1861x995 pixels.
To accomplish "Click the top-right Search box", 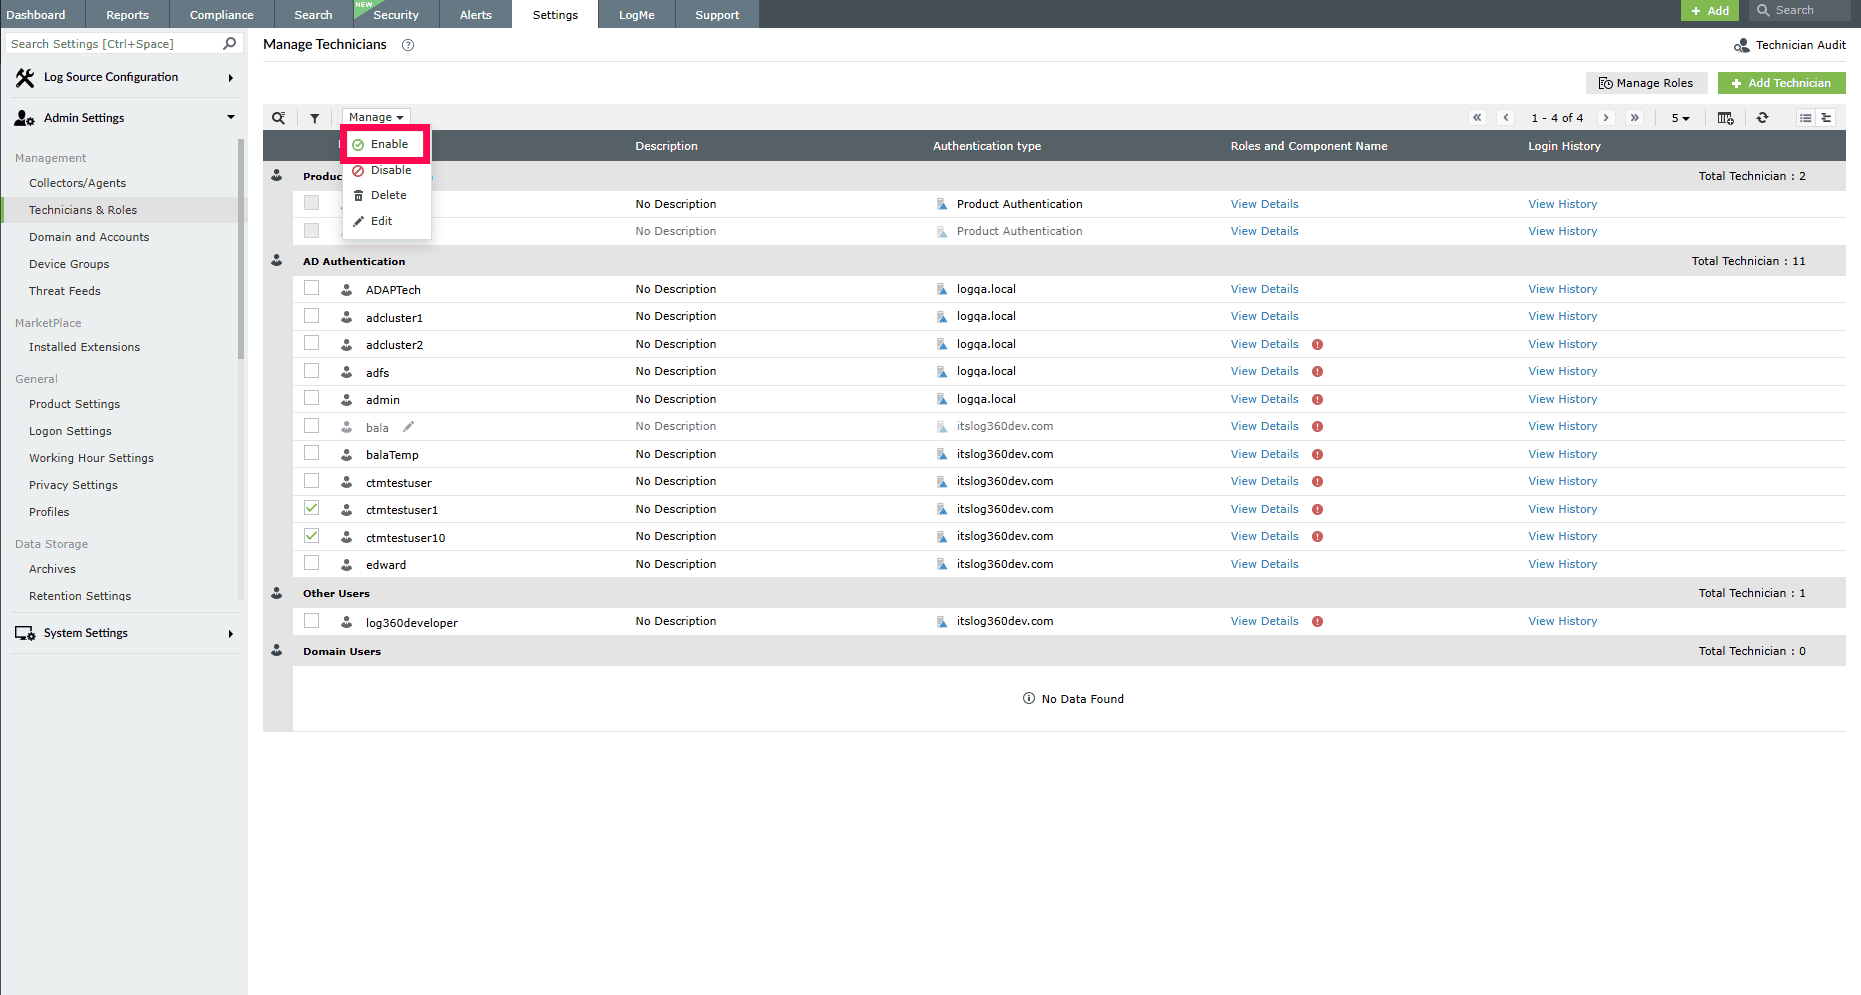I will click(1800, 10).
